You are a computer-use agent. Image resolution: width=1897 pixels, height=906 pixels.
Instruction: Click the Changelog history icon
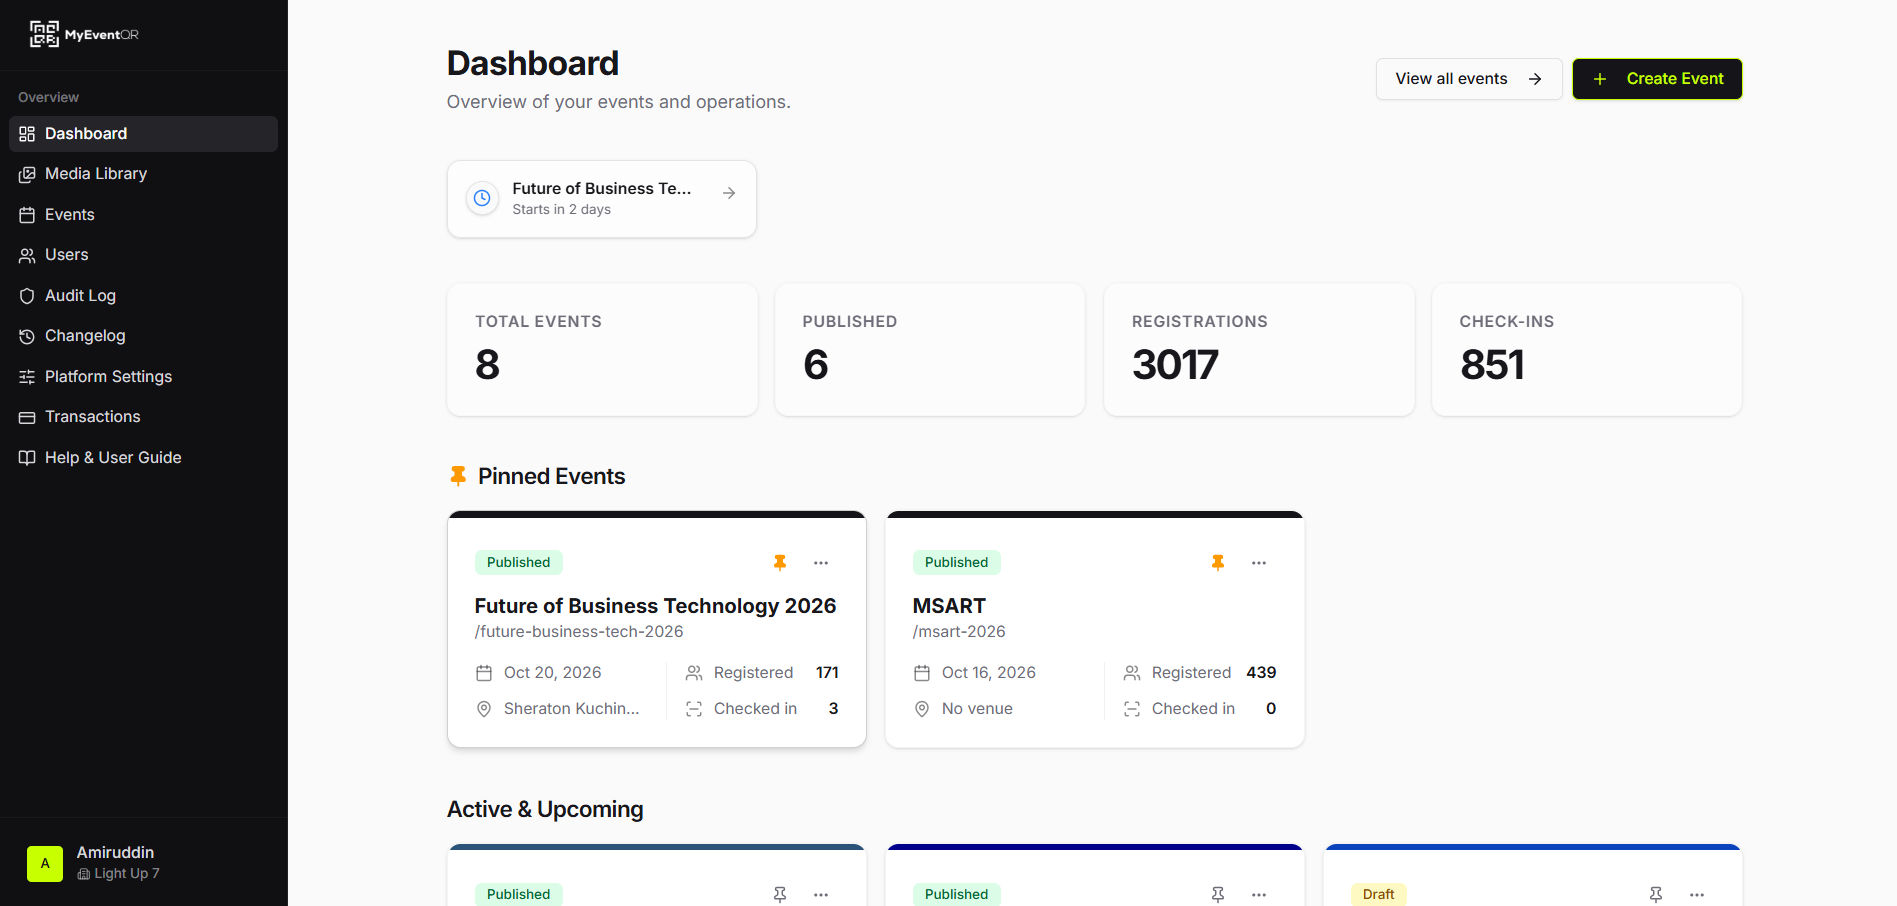point(27,336)
